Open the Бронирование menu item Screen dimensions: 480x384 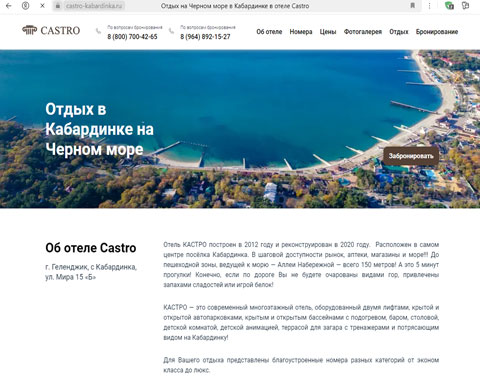tap(437, 32)
